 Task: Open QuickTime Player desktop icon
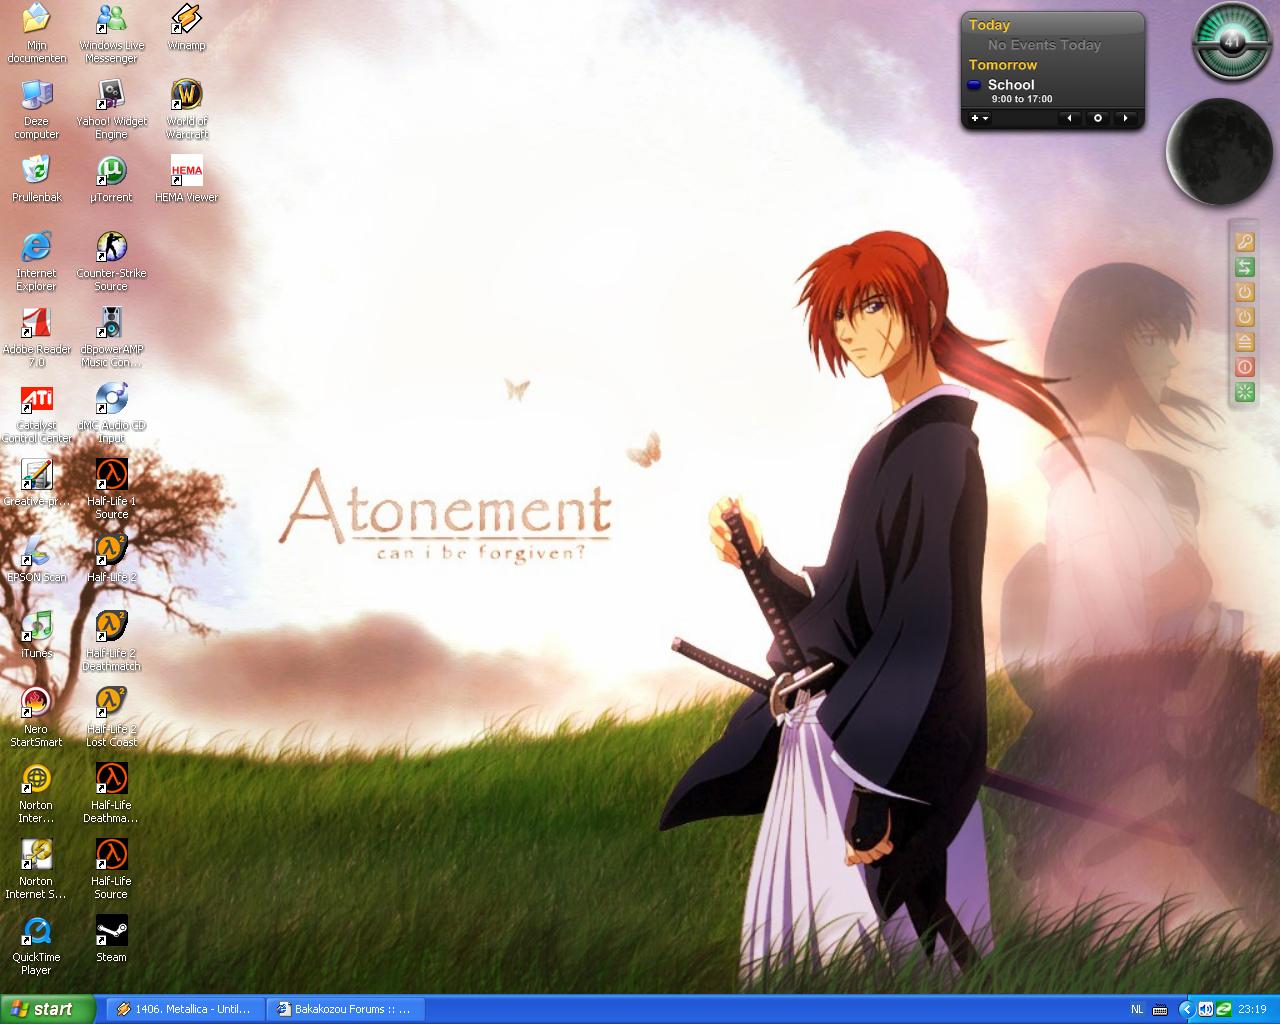(36, 946)
